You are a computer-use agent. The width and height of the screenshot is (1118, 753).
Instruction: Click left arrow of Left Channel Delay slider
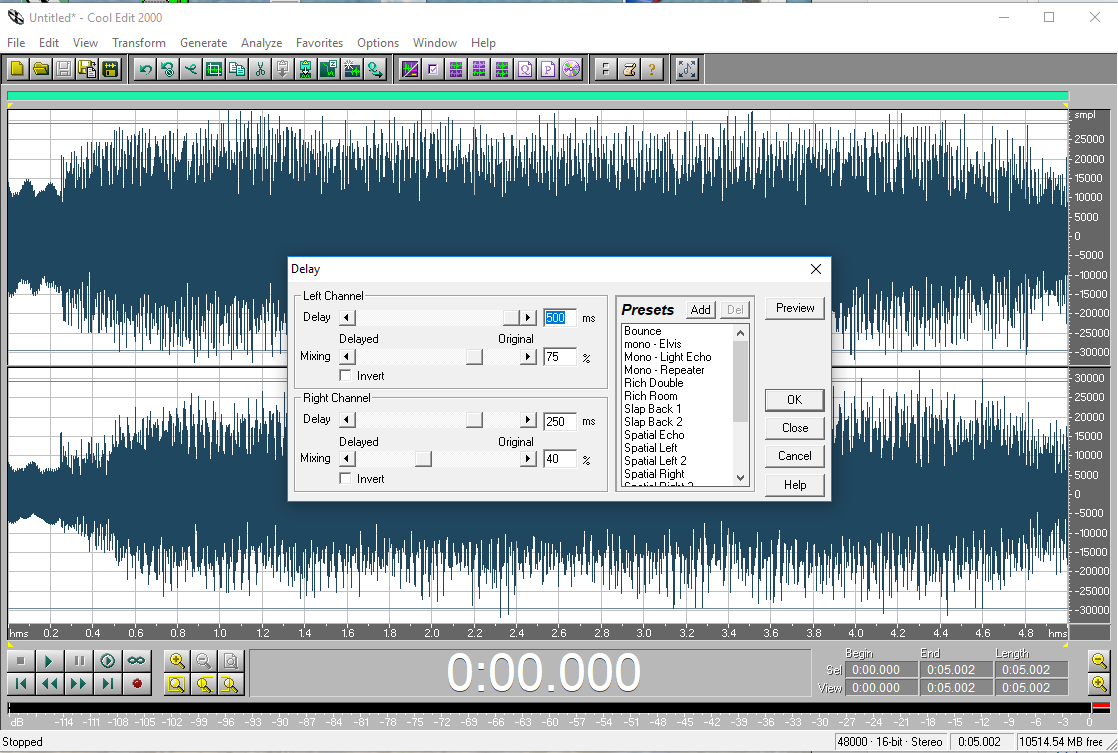(x=347, y=317)
